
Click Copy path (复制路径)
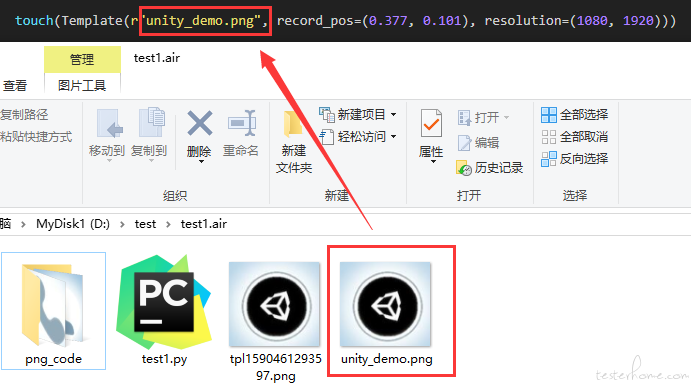coord(24,115)
